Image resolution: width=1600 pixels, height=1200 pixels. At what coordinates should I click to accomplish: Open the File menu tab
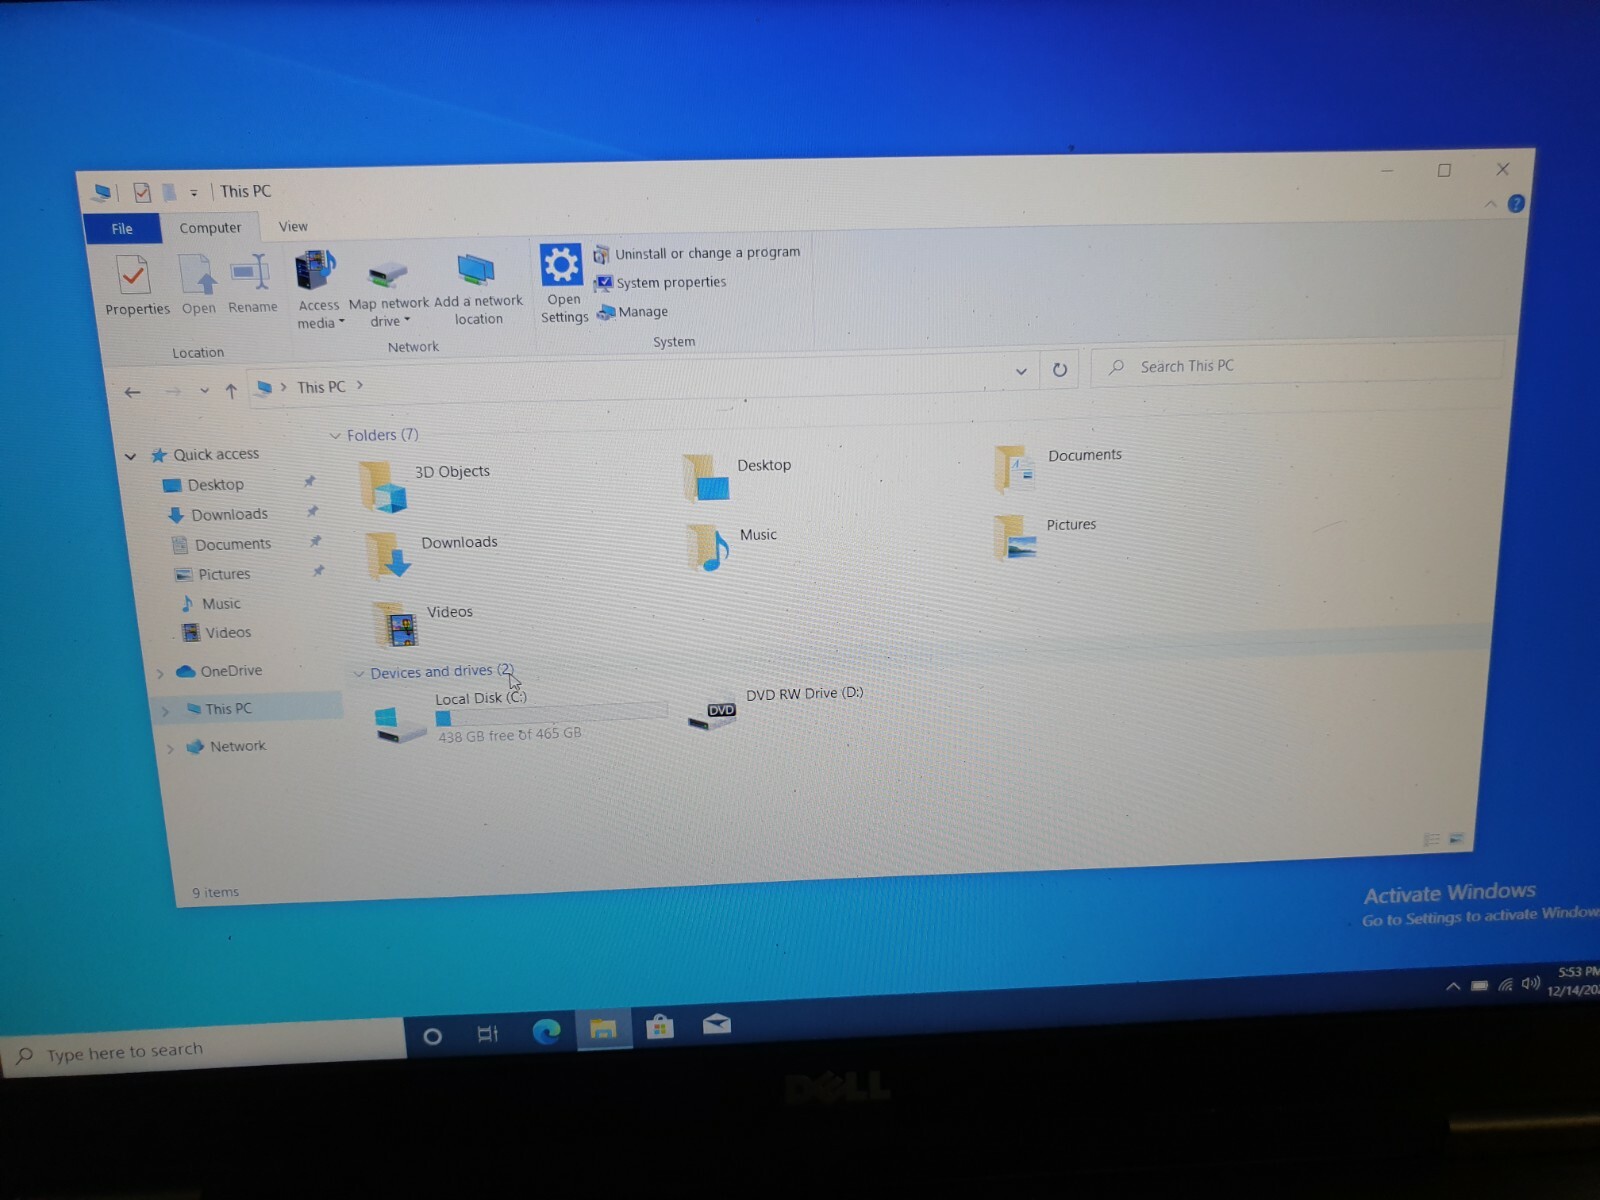[x=122, y=229]
